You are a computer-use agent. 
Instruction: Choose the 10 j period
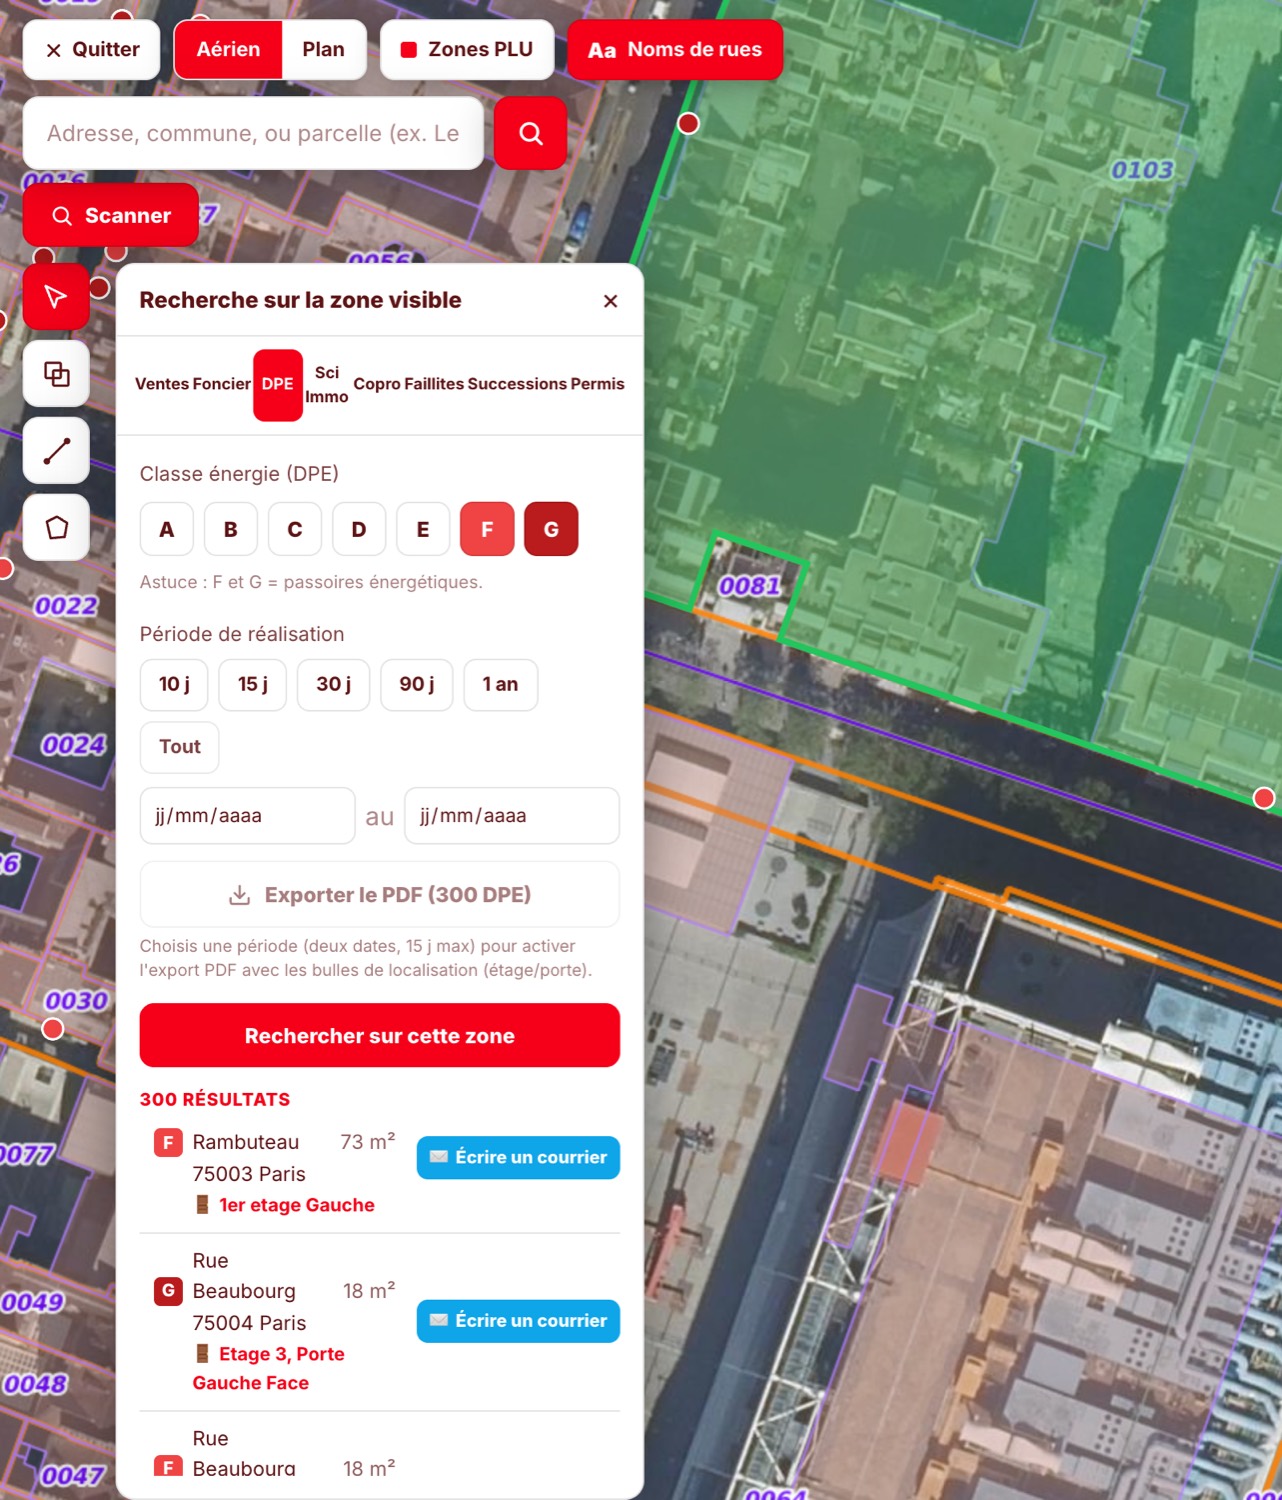[174, 685]
